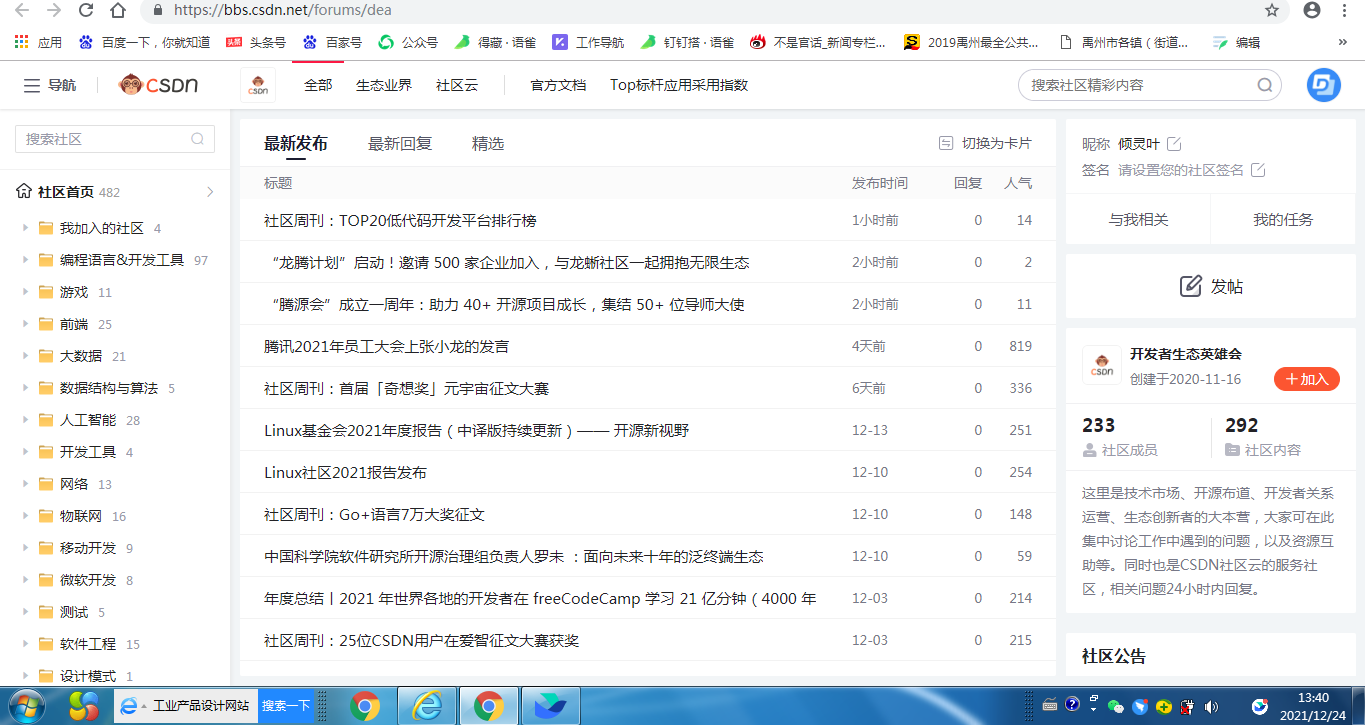
Task: Open the 百度一下 bookmark
Action: [145, 42]
